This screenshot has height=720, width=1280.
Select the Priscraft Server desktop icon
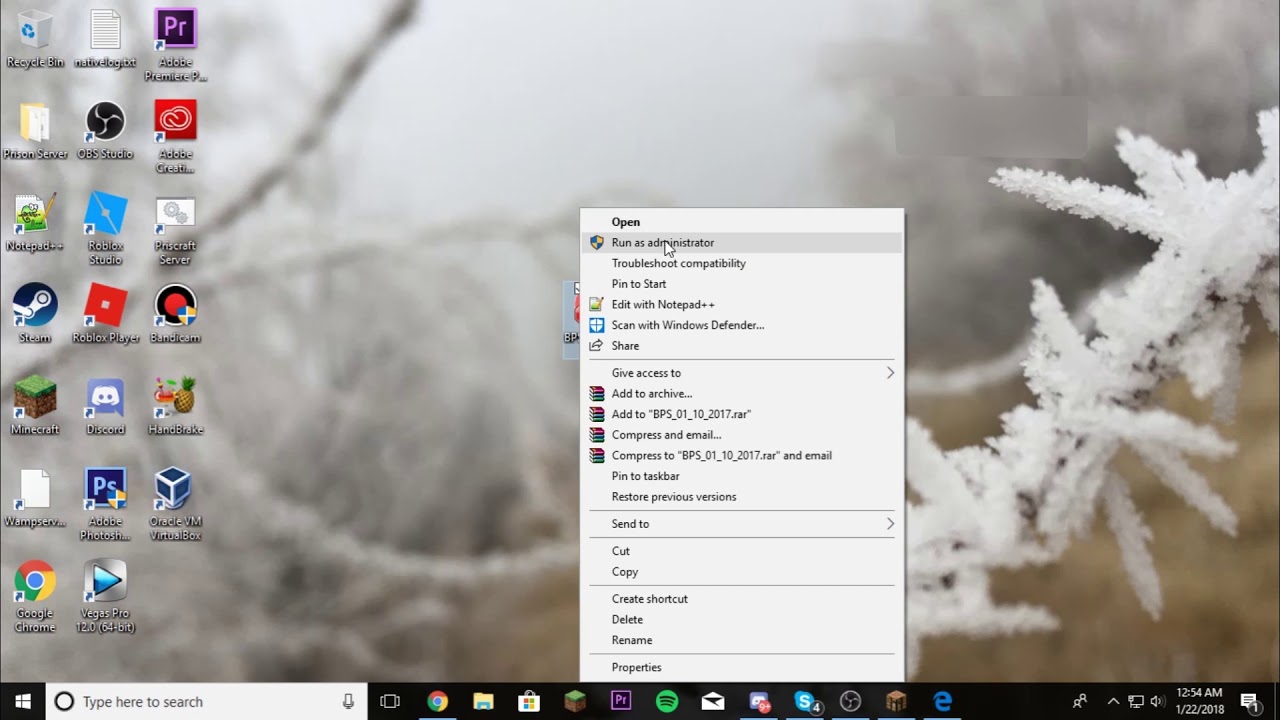(x=175, y=229)
